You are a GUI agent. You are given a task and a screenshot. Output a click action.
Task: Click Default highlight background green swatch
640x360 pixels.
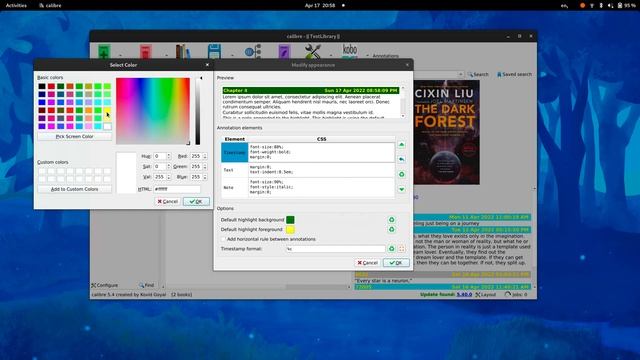[290, 220]
